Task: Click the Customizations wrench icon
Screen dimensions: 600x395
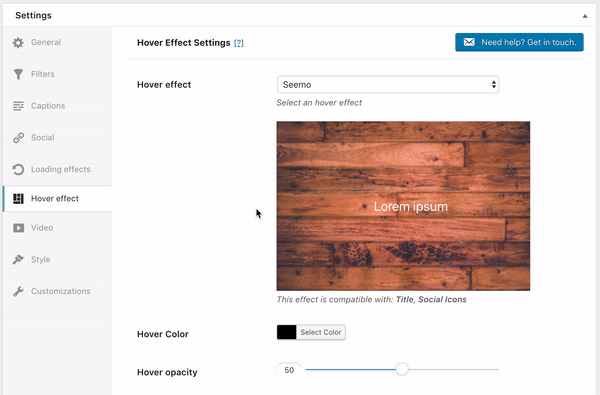Action: click(18, 291)
